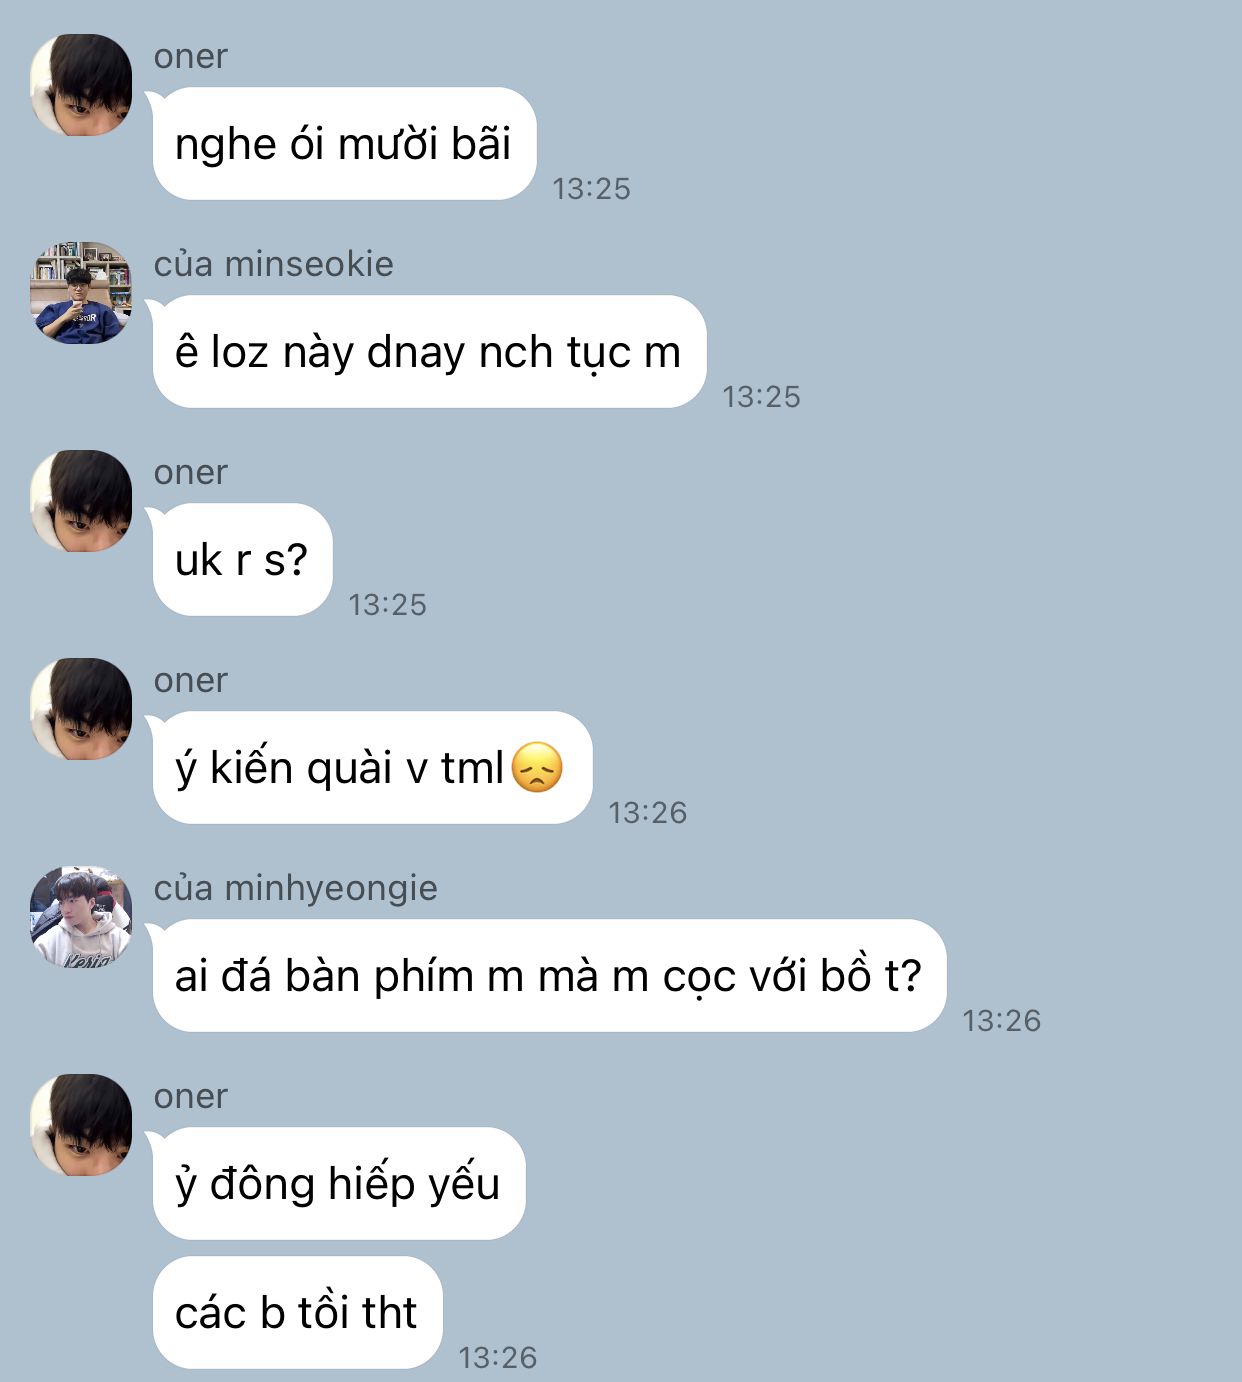Image resolution: width=1242 pixels, height=1382 pixels.
Task: Tap oner's avatar beside "nghe ói mười bãi"
Action: click(x=81, y=85)
